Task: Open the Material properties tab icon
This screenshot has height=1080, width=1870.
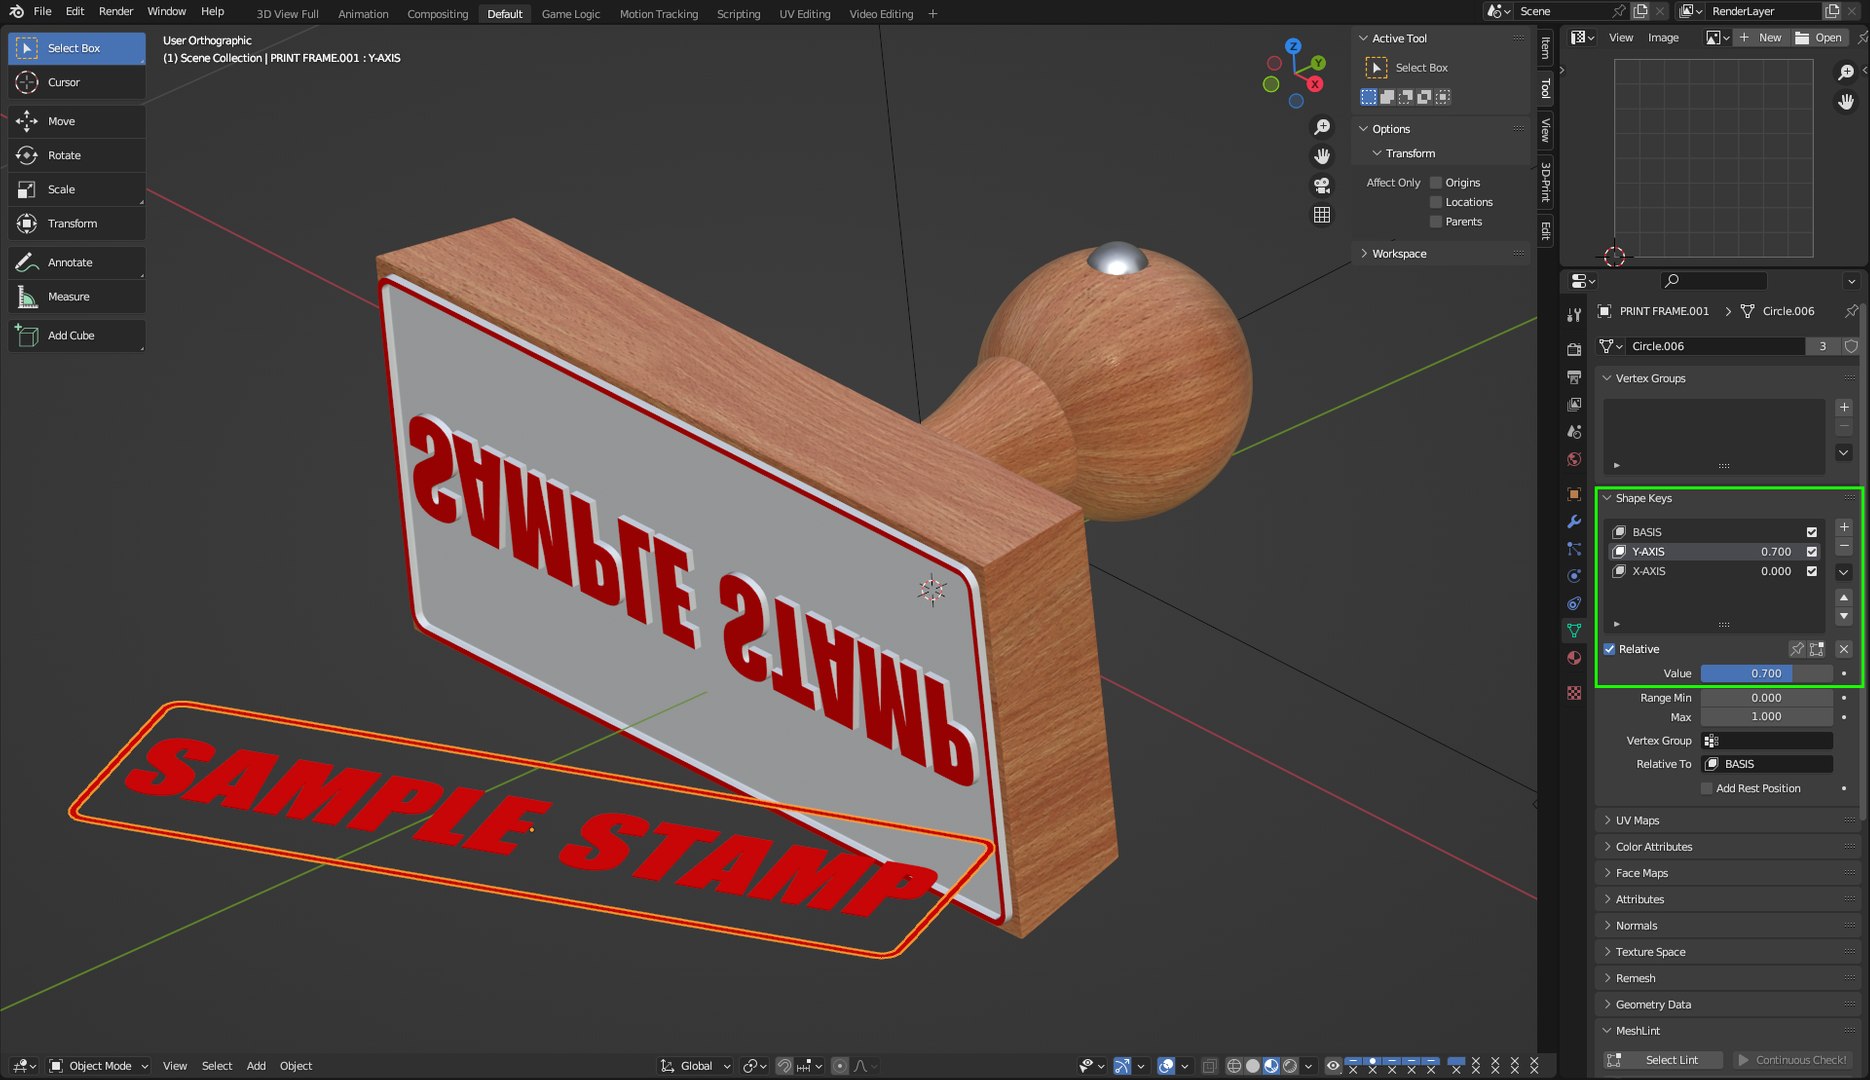Action: click(x=1574, y=658)
